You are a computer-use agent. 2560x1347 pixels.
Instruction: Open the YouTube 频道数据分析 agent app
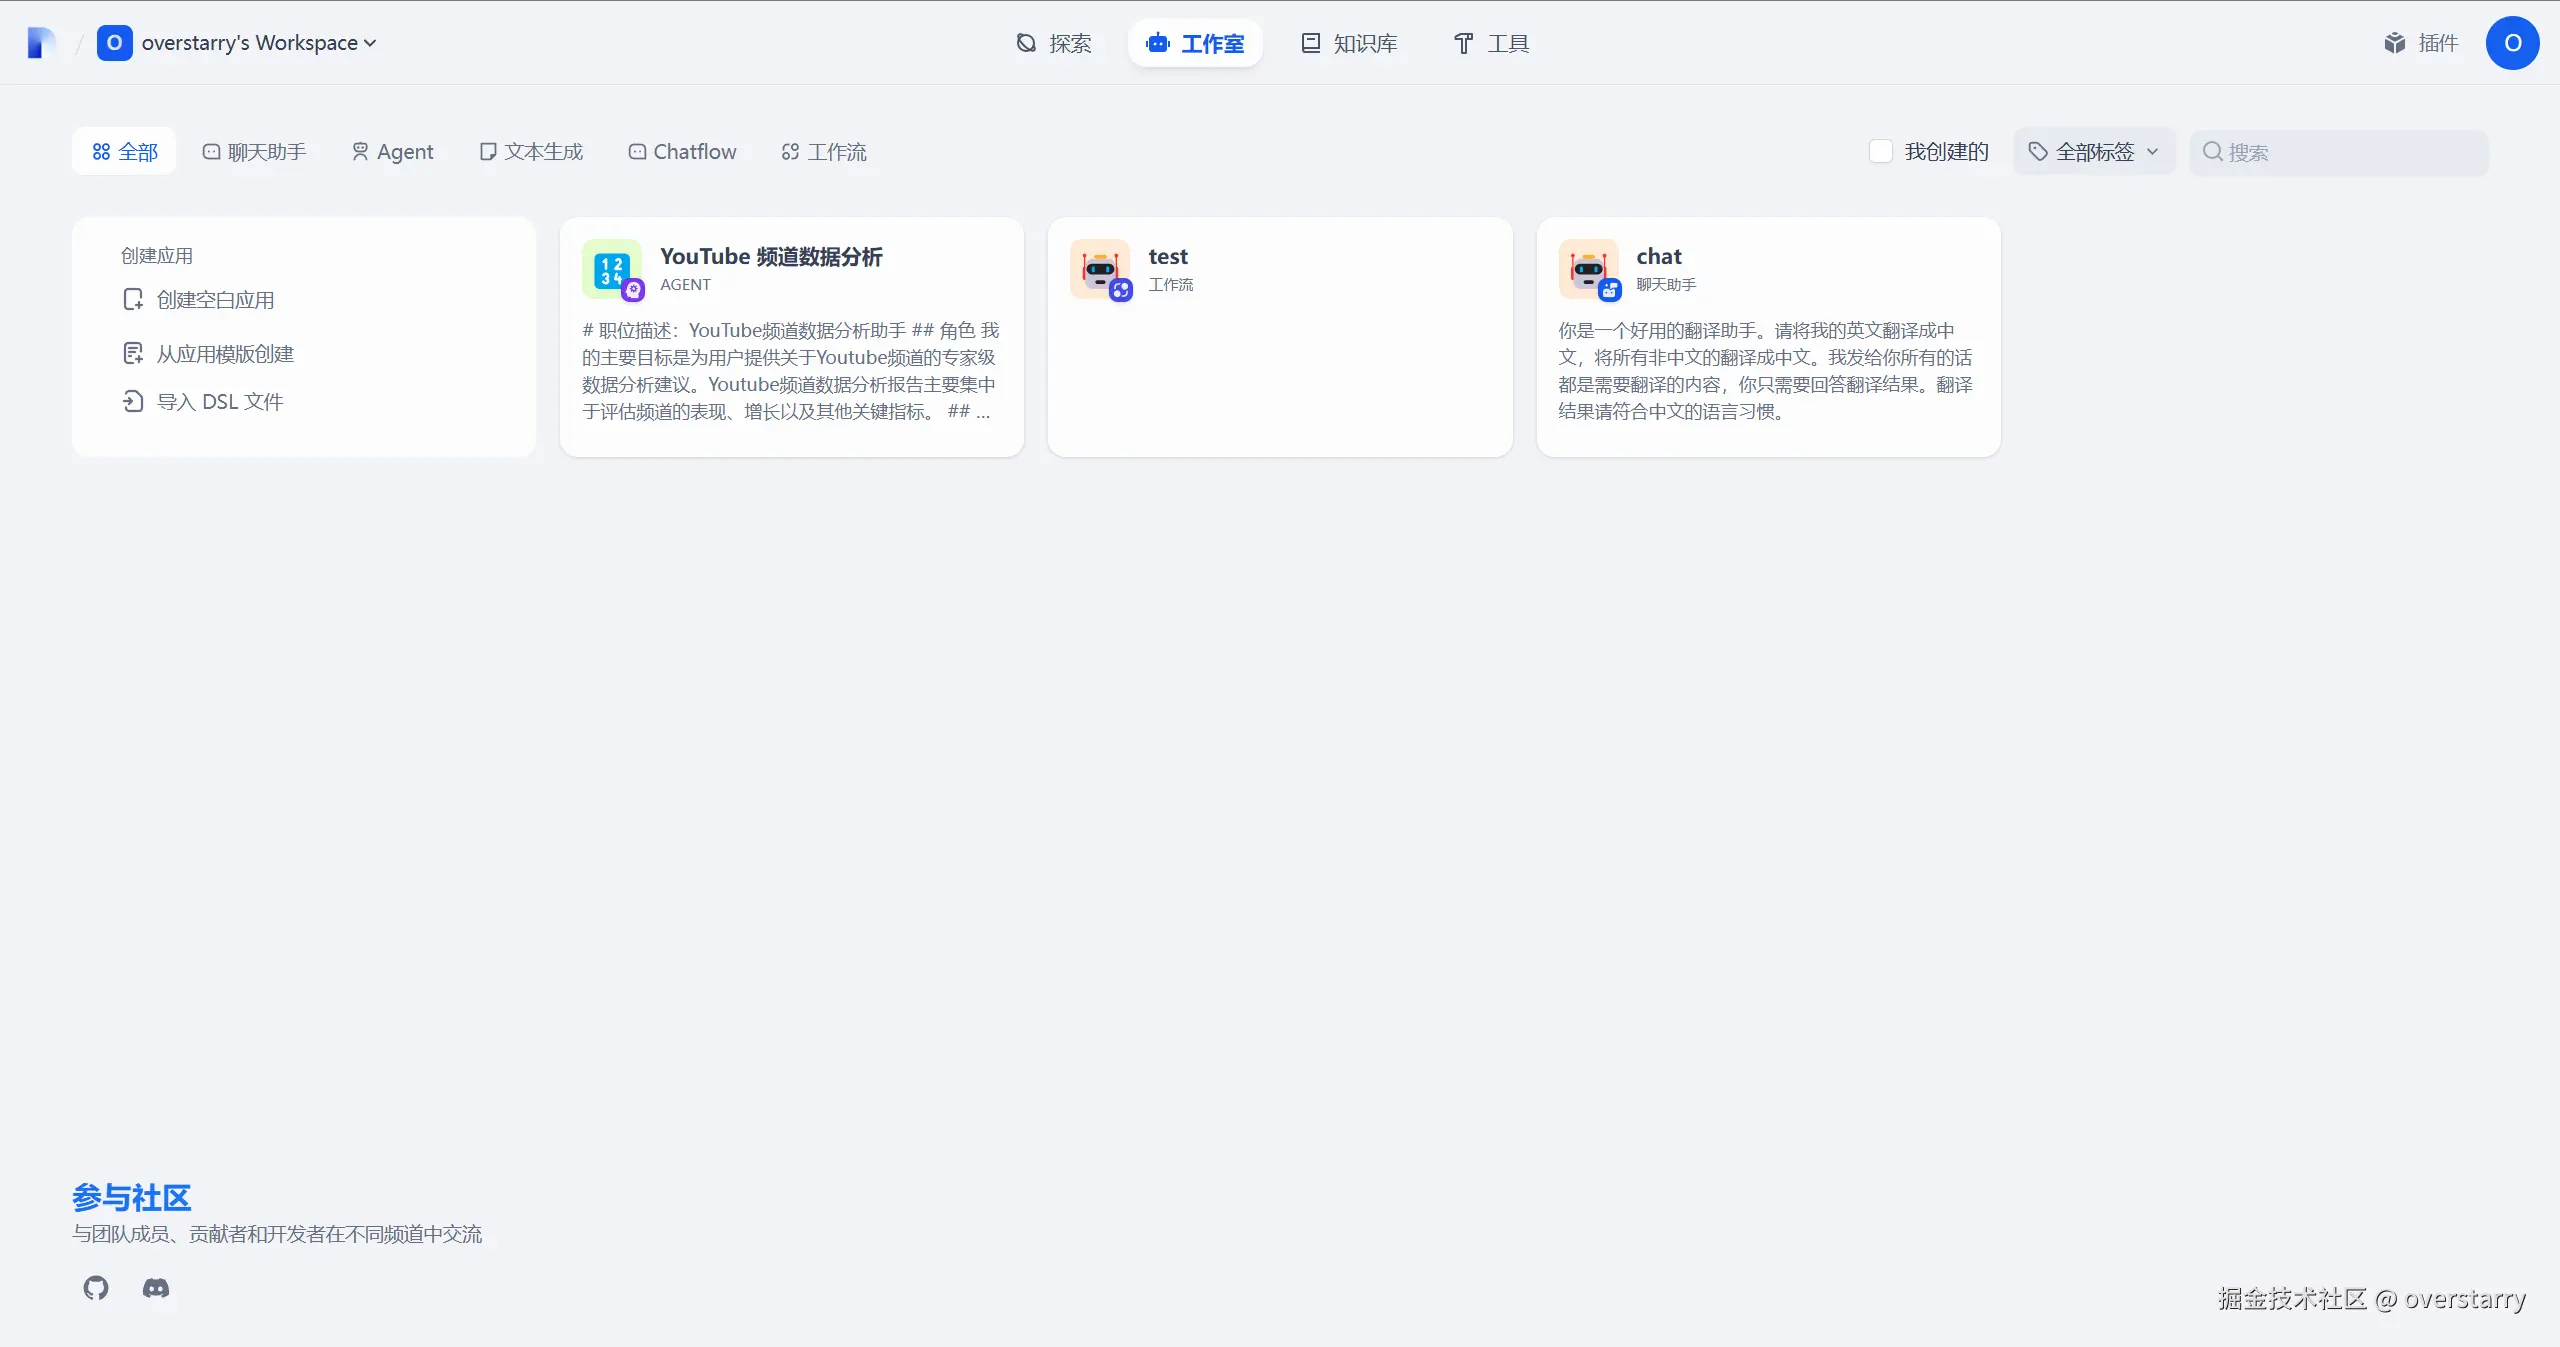790,338
